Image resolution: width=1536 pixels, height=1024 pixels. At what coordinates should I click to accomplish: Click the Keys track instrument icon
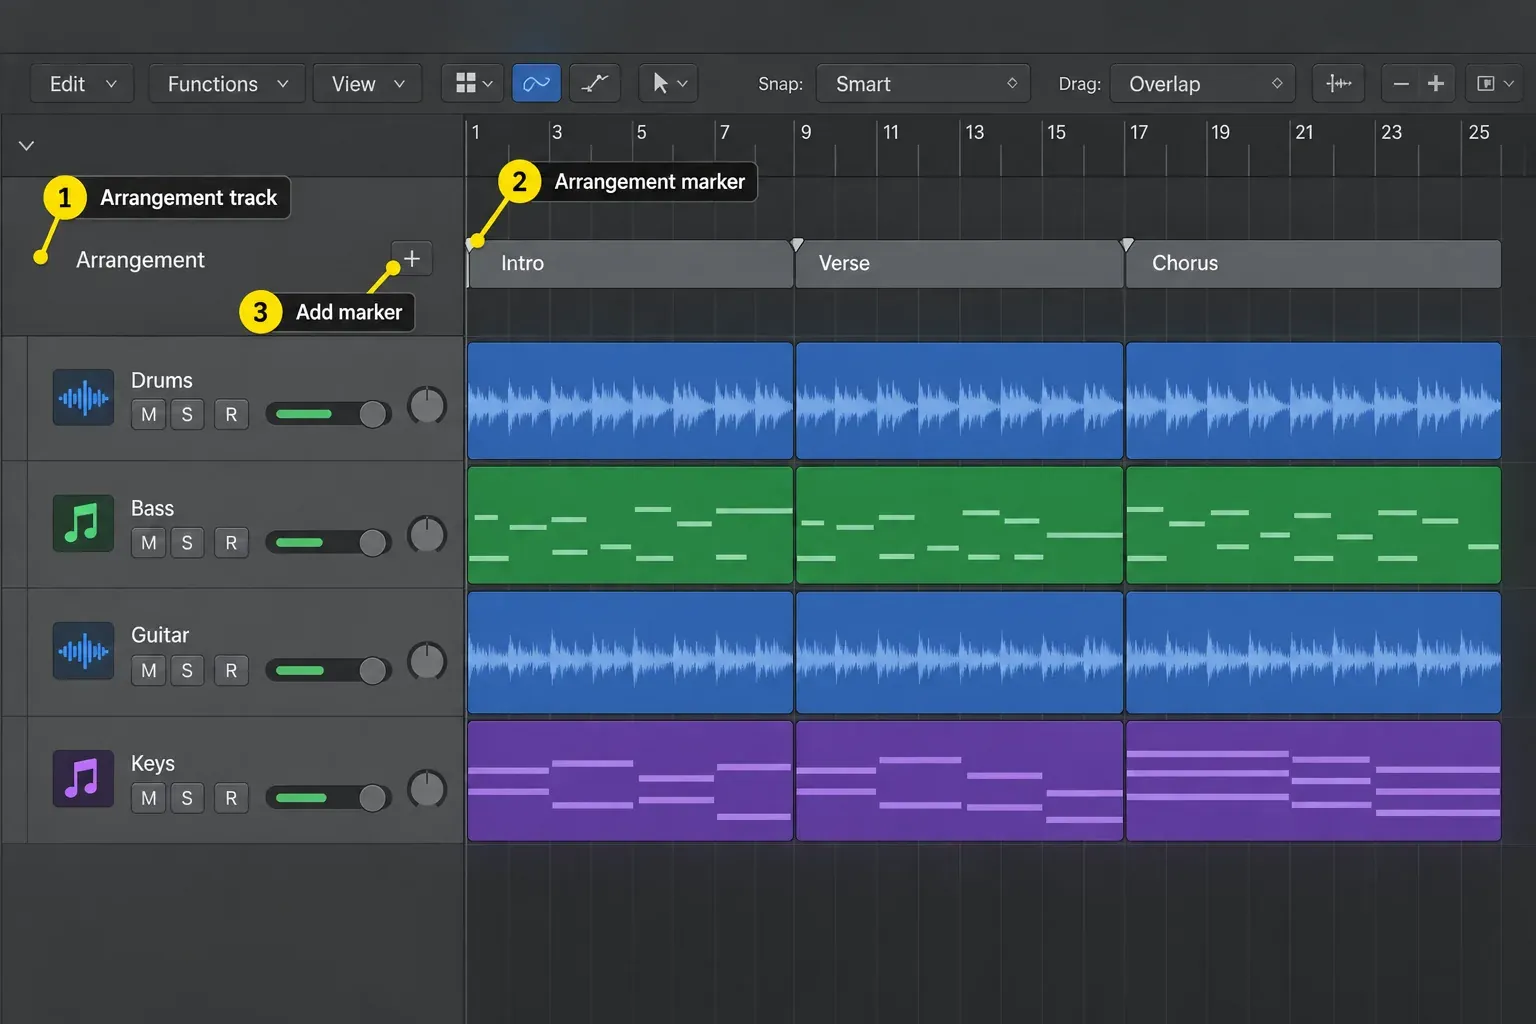[x=83, y=779]
